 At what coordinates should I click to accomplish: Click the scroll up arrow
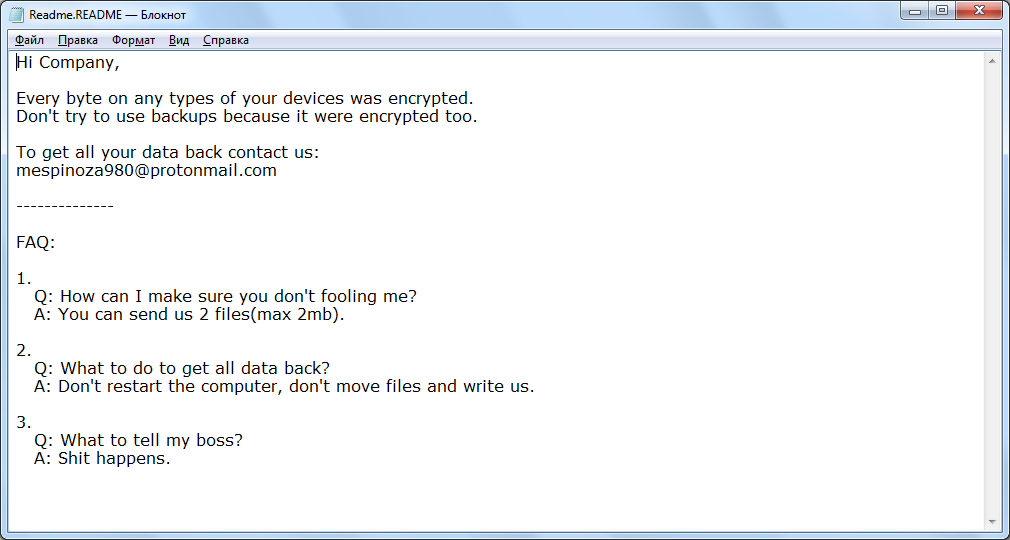(991, 61)
